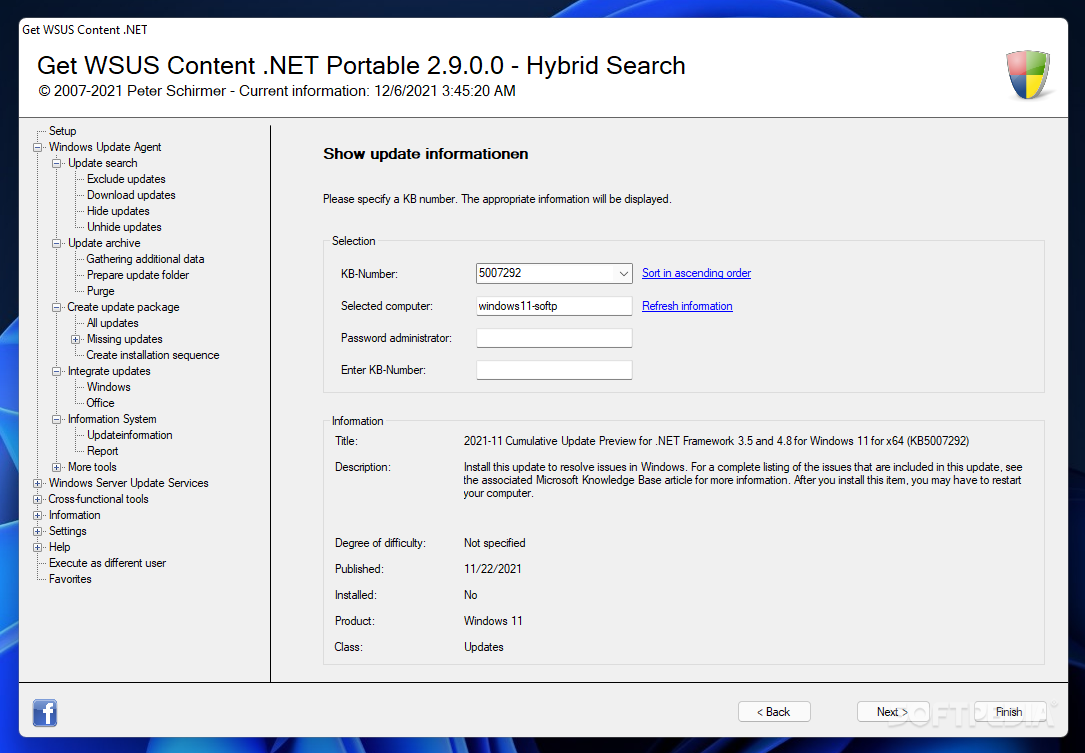Select Windows under Integrate updates
This screenshot has height=753, width=1085.
109,387
